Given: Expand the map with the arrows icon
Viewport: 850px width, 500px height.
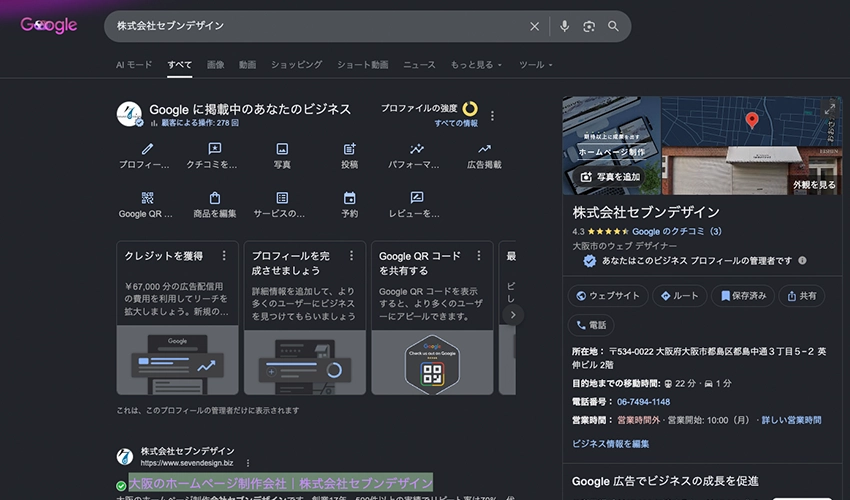Looking at the screenshot, I should point(829,108).
